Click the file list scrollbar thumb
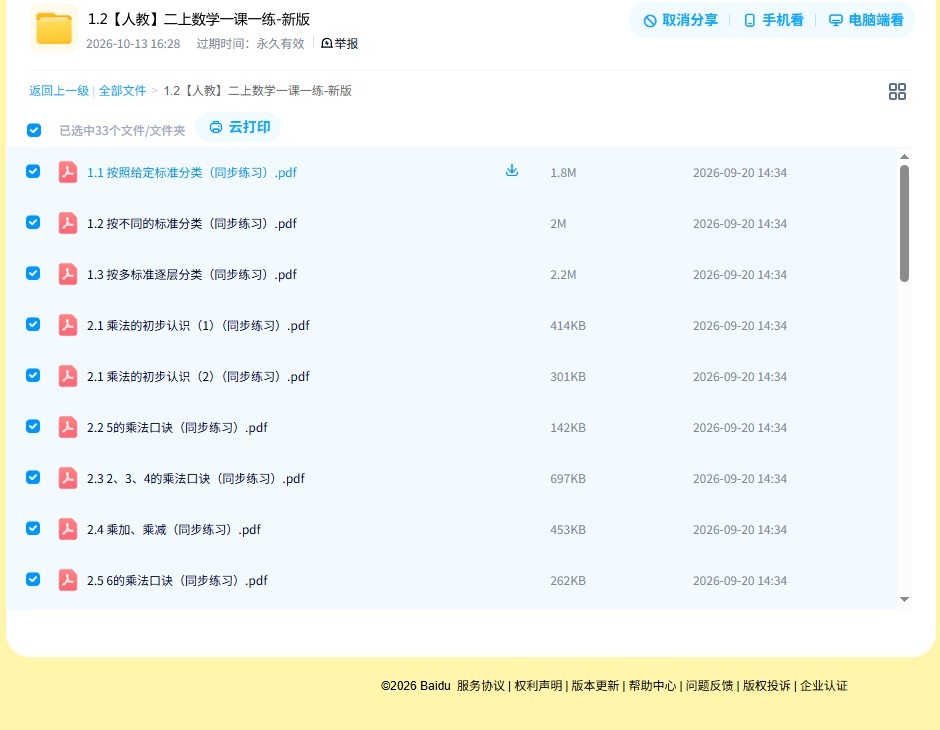 coord(904,223)
